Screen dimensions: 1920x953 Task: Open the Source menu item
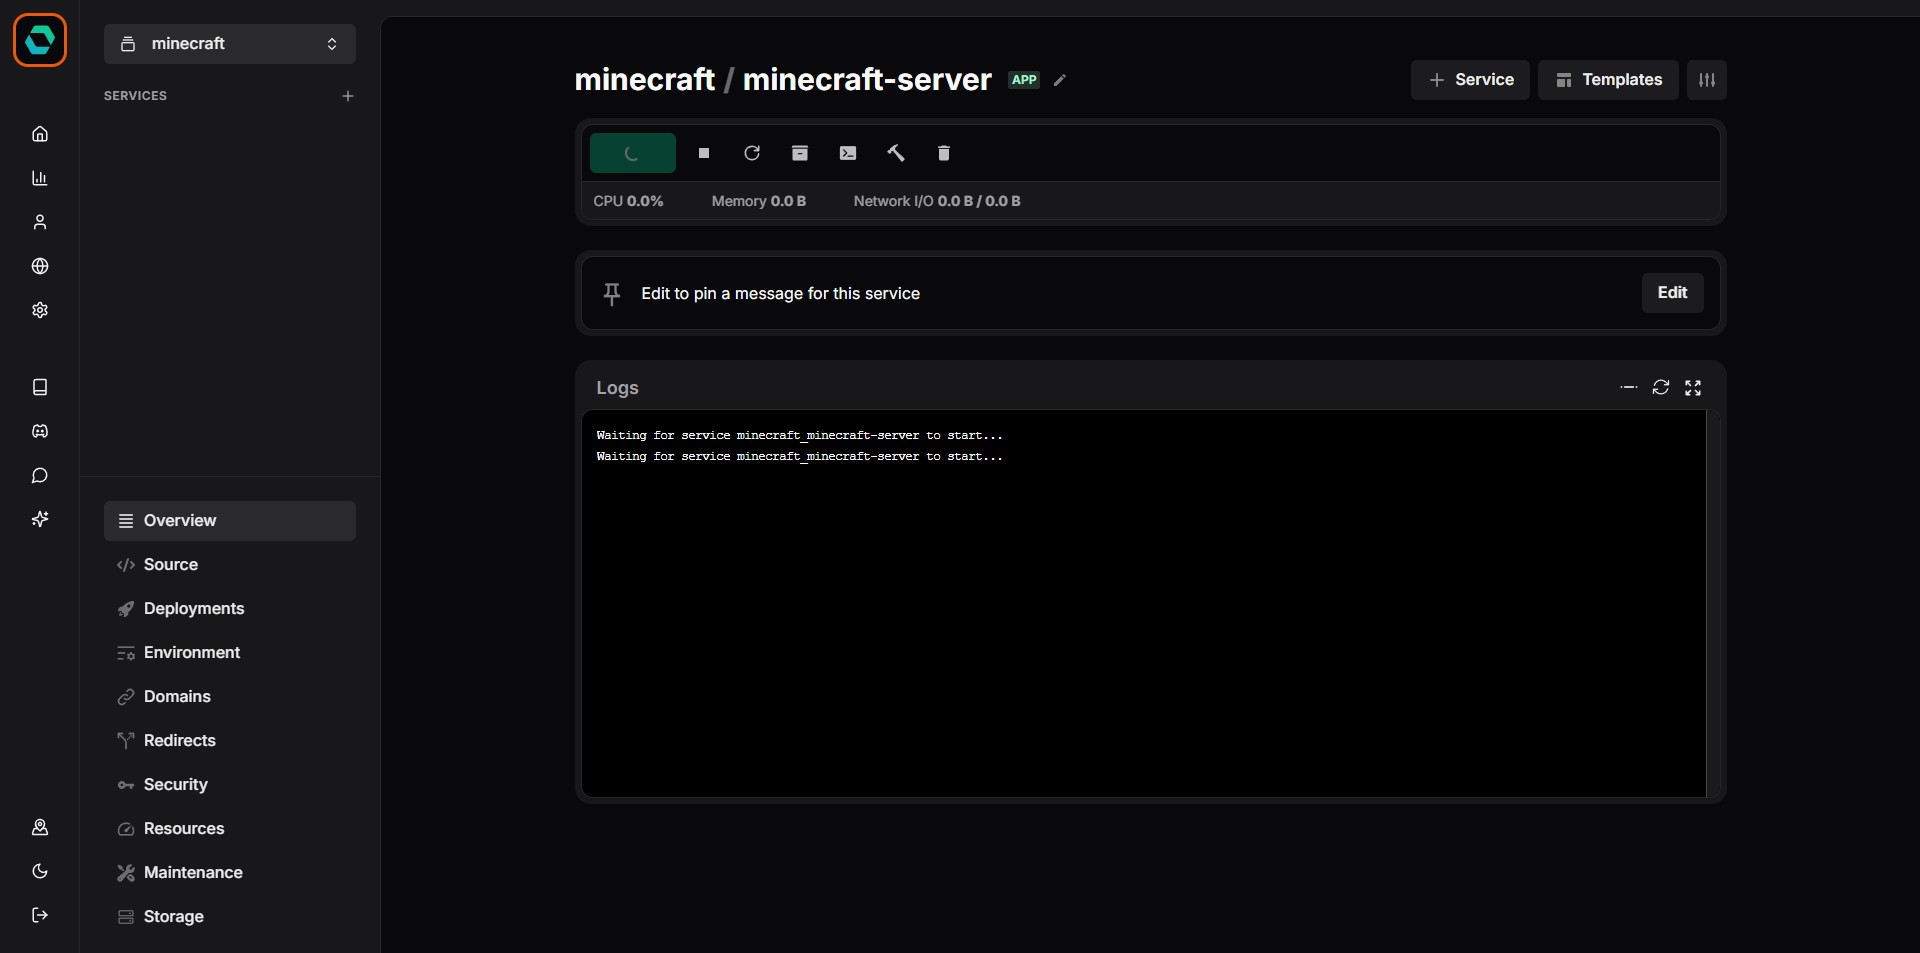pos(230,565)
